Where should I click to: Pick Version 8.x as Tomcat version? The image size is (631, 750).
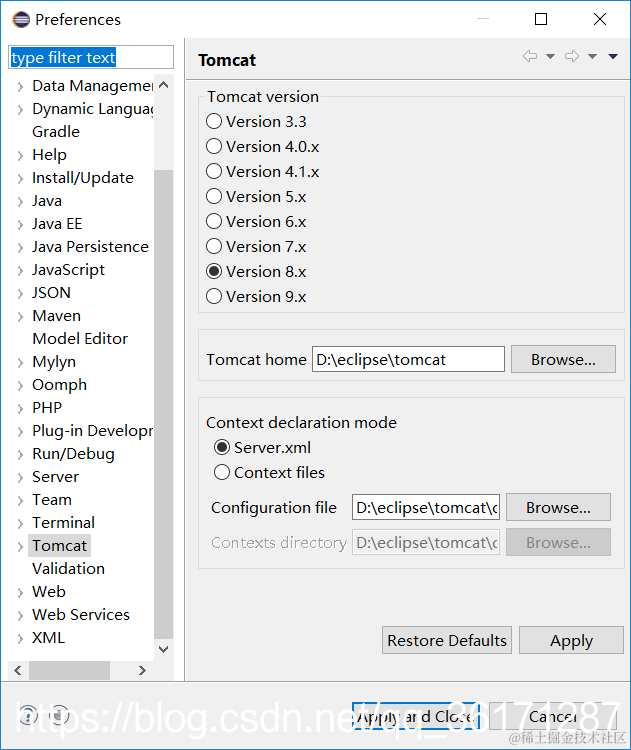point(214,272)
